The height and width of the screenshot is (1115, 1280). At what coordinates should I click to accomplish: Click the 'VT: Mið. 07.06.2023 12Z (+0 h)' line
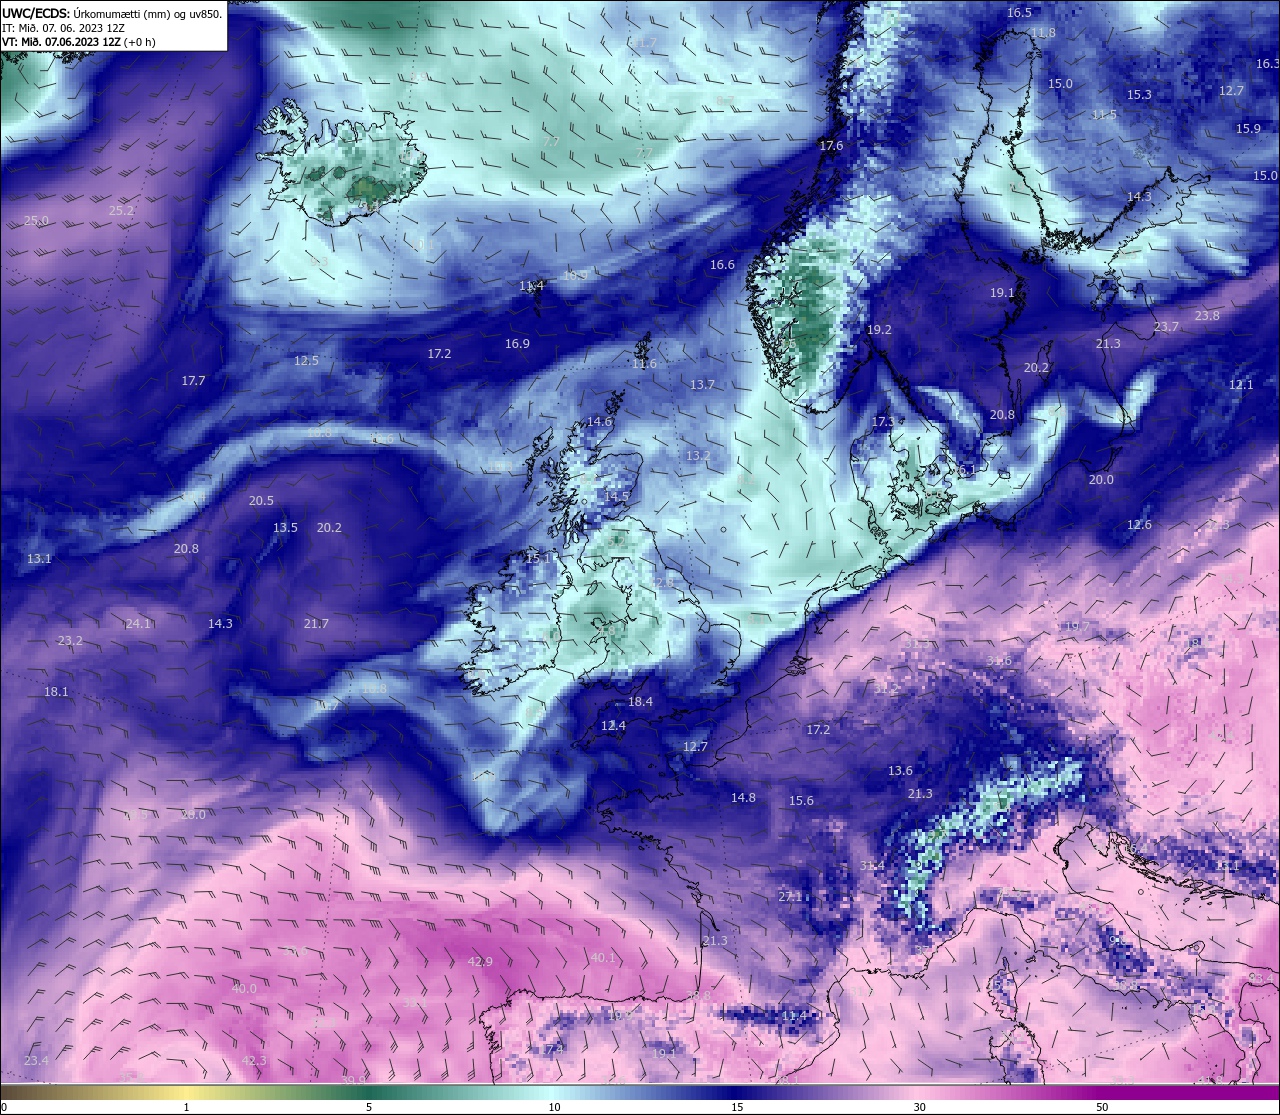pos(78,42)
